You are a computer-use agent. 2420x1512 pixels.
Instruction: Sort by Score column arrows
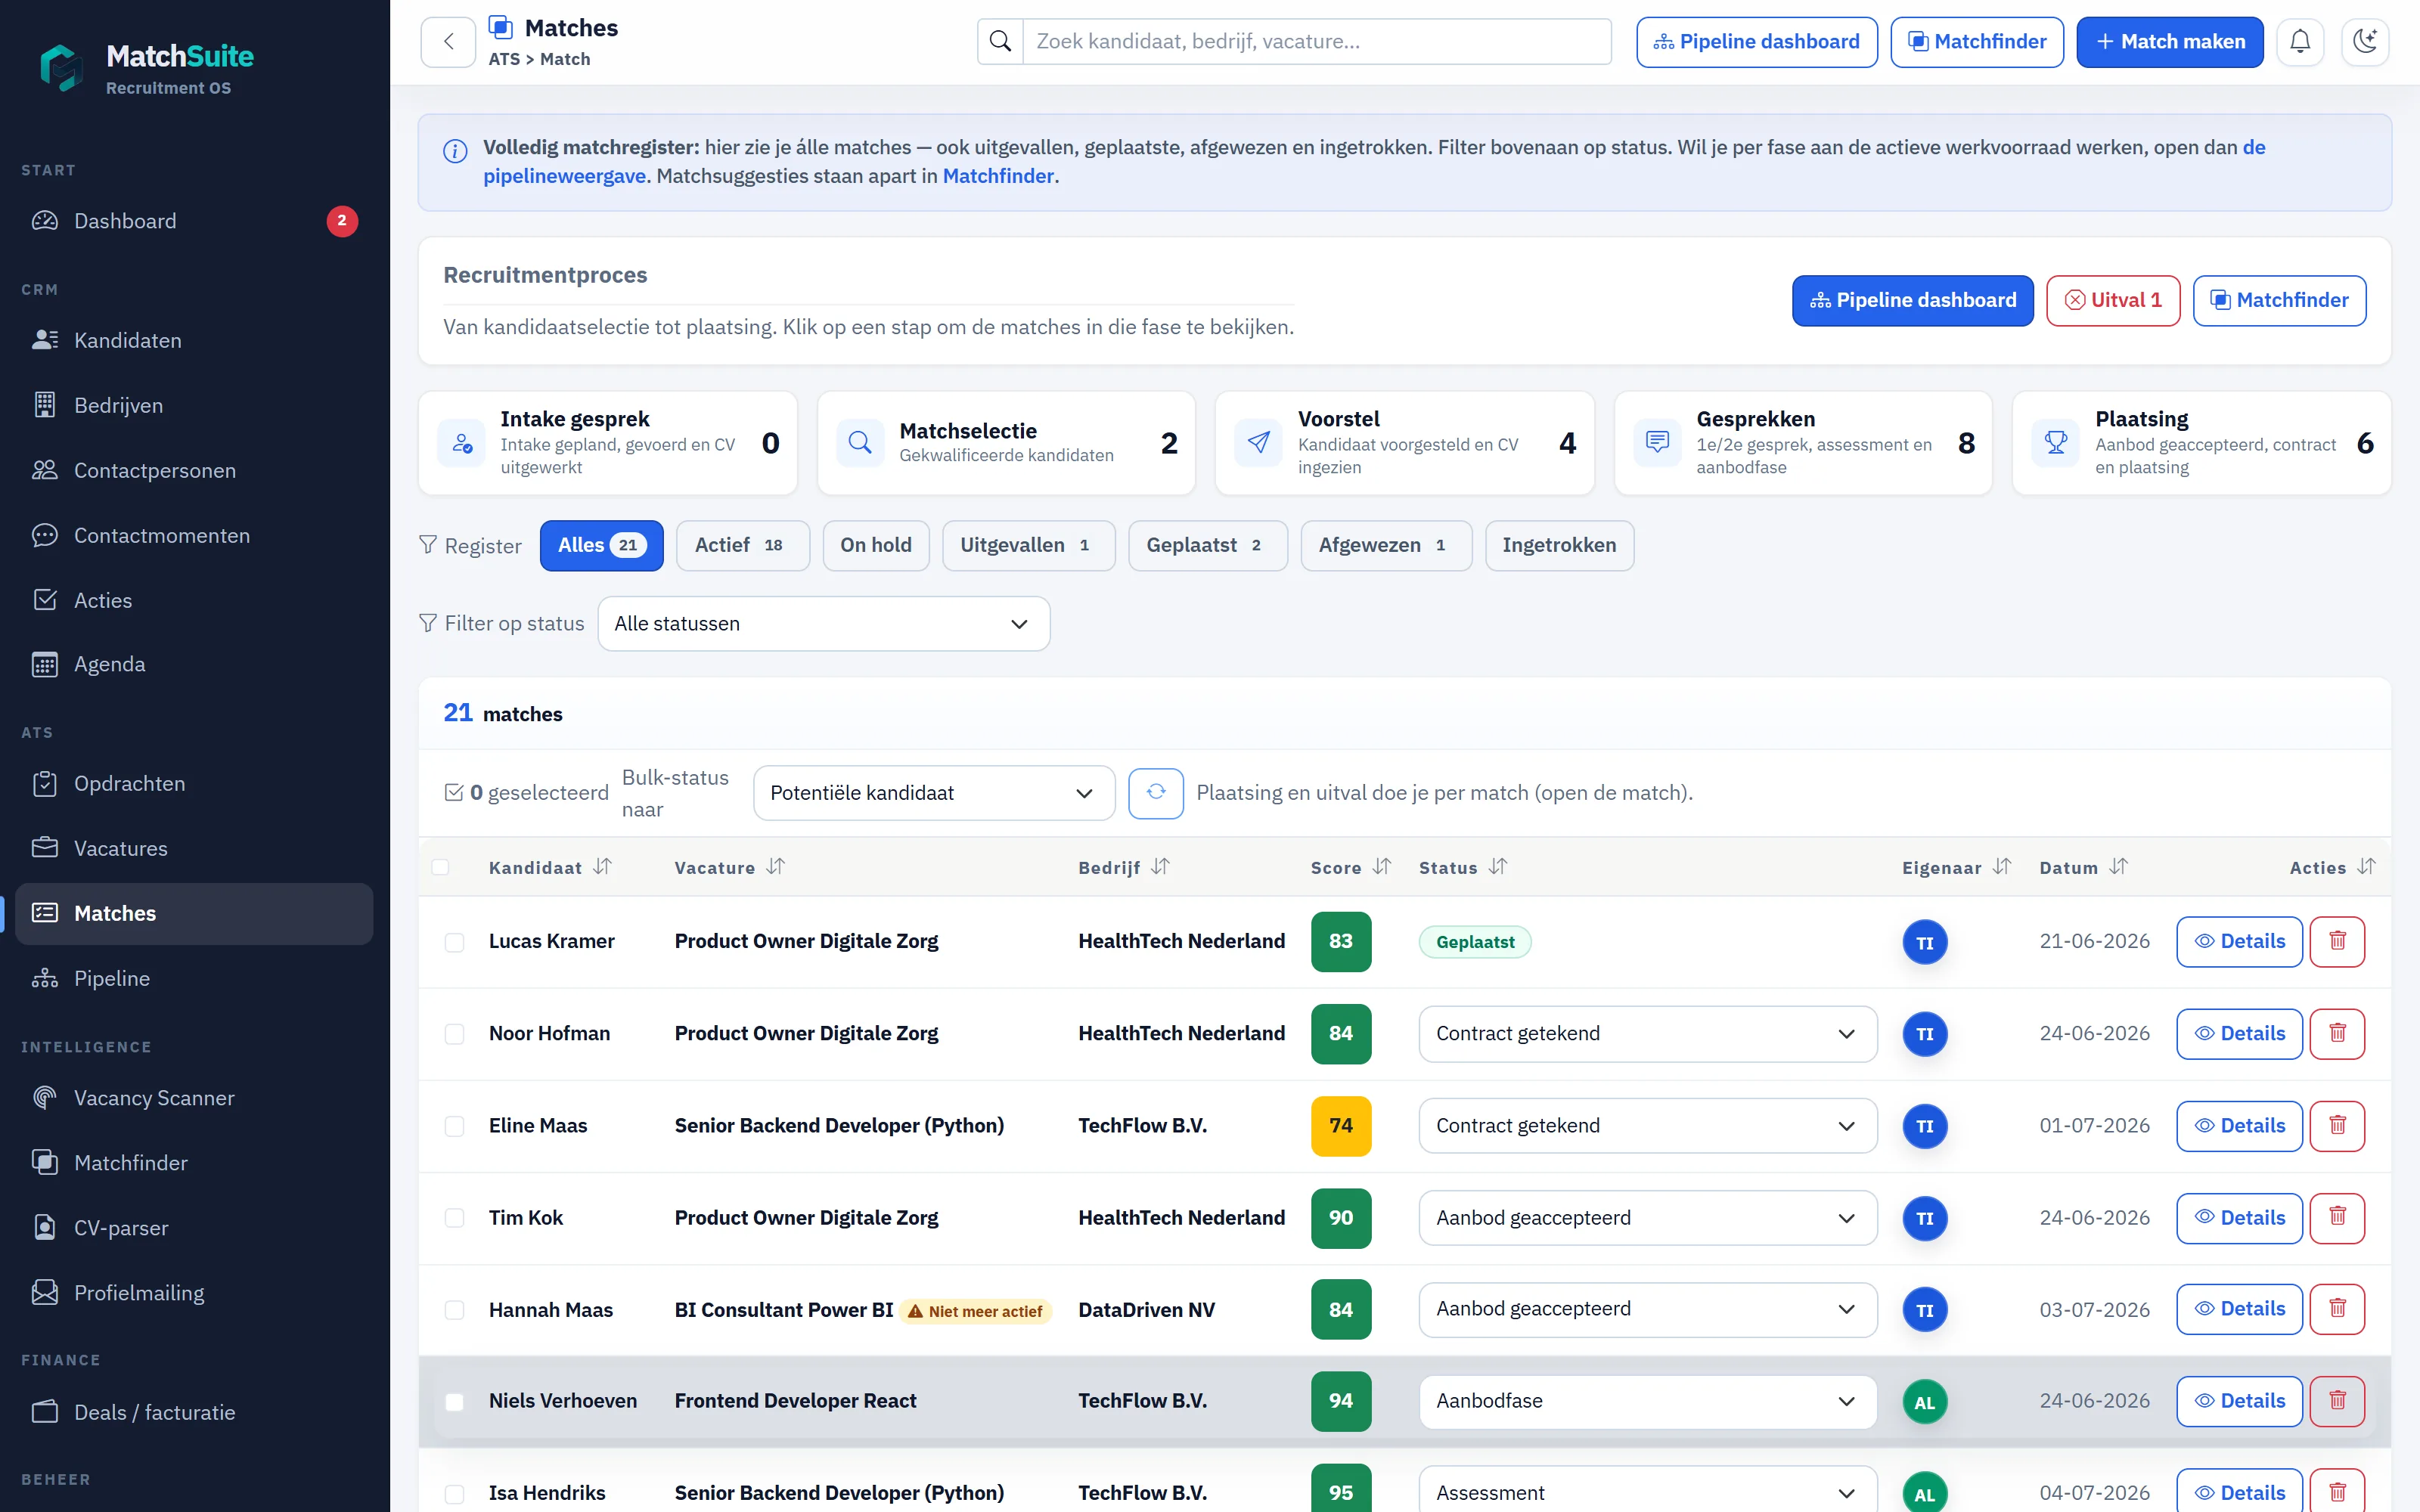click(1382, 867)
